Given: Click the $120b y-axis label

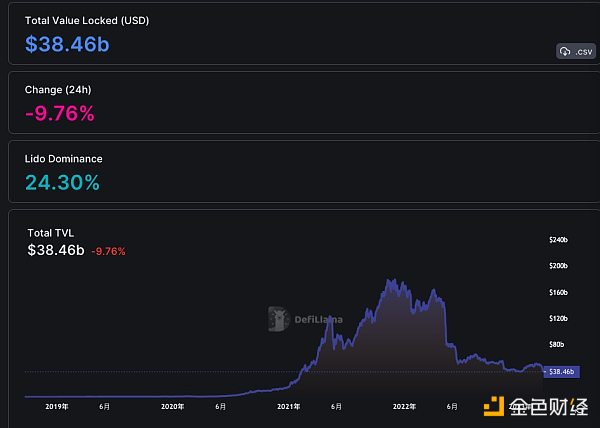Looking at the screenshot, I should tap(558, 318).
